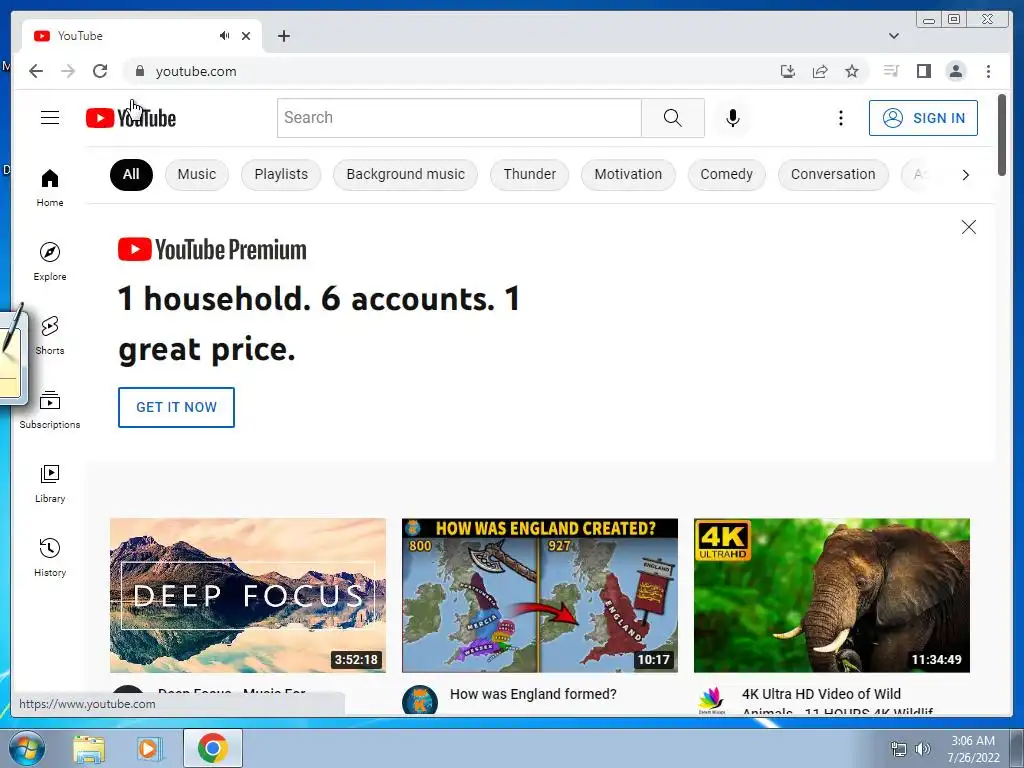Open media control icon in Chrome toolbar
This screenshot has width=1024, height=768.
pyautogui.click(x=891, y=71)
